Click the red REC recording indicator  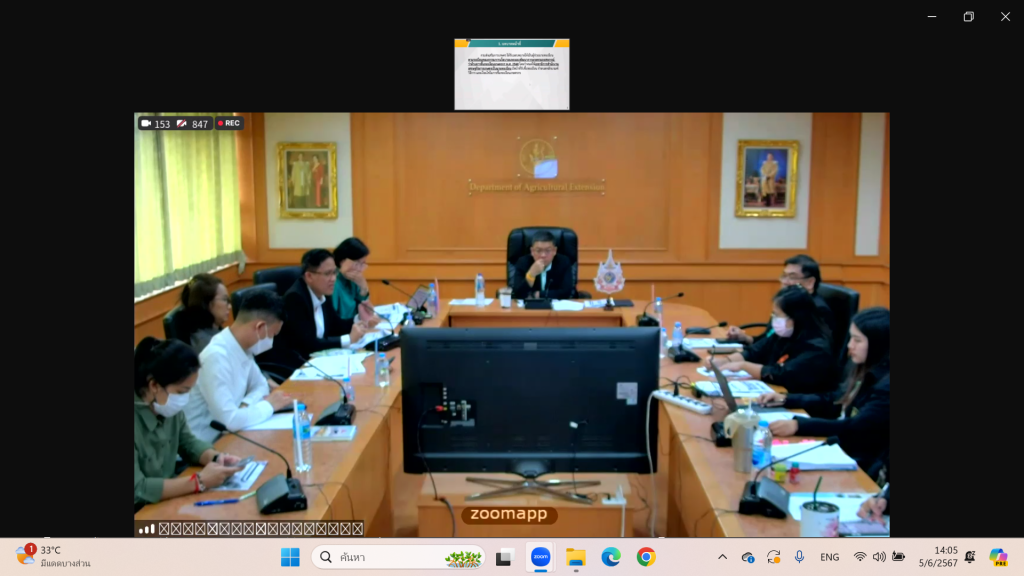(228, 123)
